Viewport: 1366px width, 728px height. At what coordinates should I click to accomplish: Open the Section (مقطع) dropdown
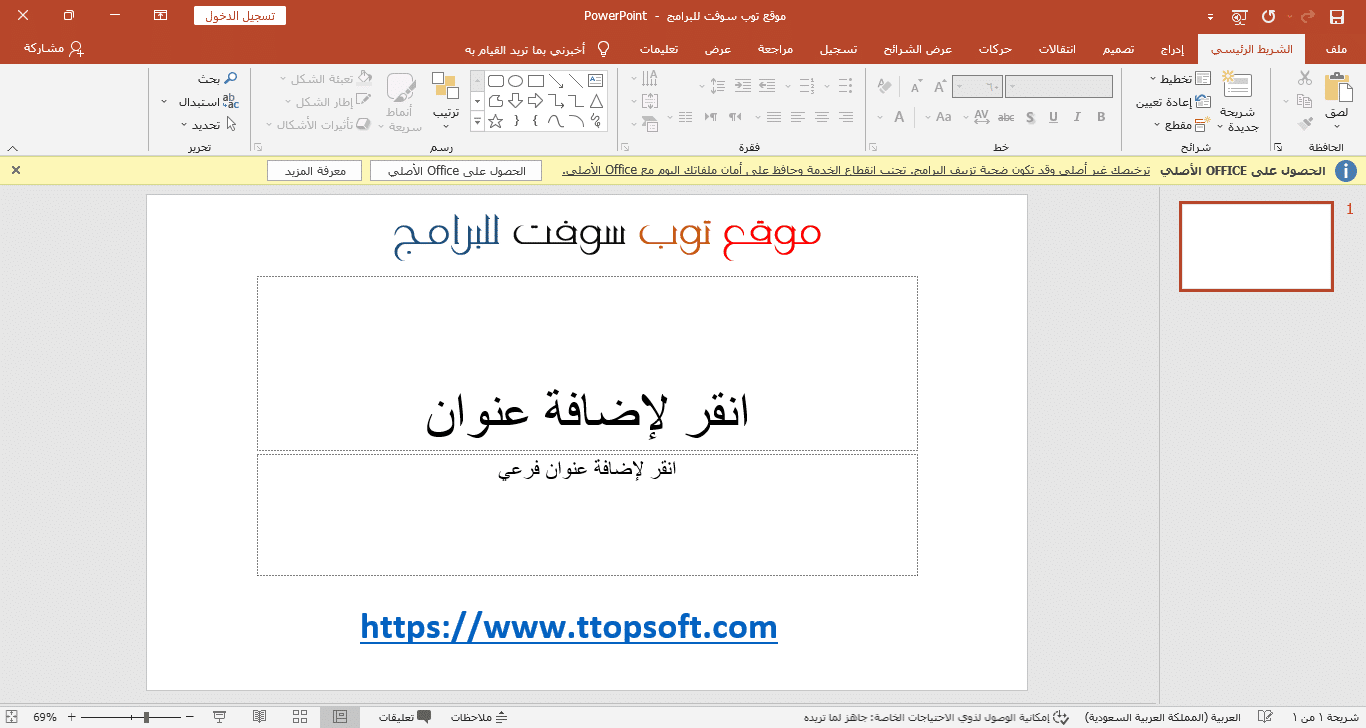1182,125
